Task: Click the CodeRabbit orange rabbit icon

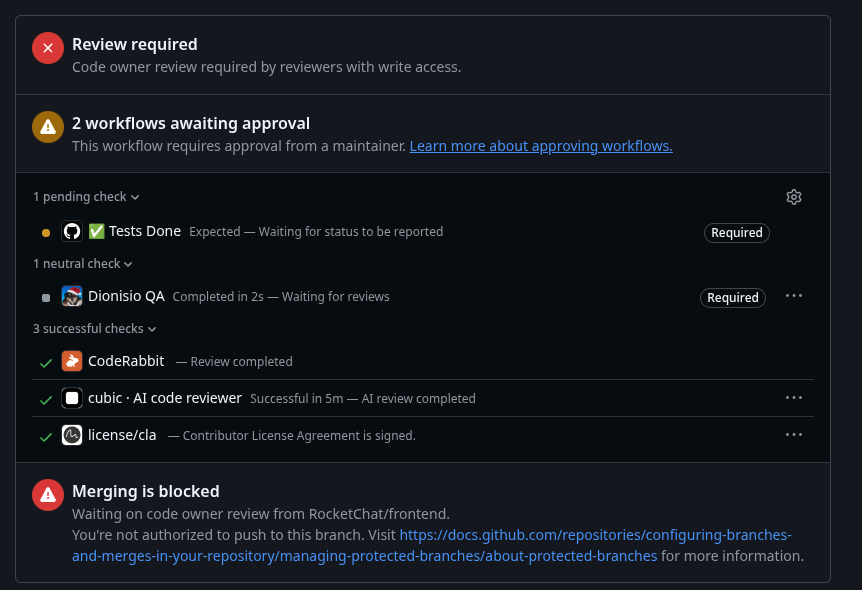Action: [72, 361]
